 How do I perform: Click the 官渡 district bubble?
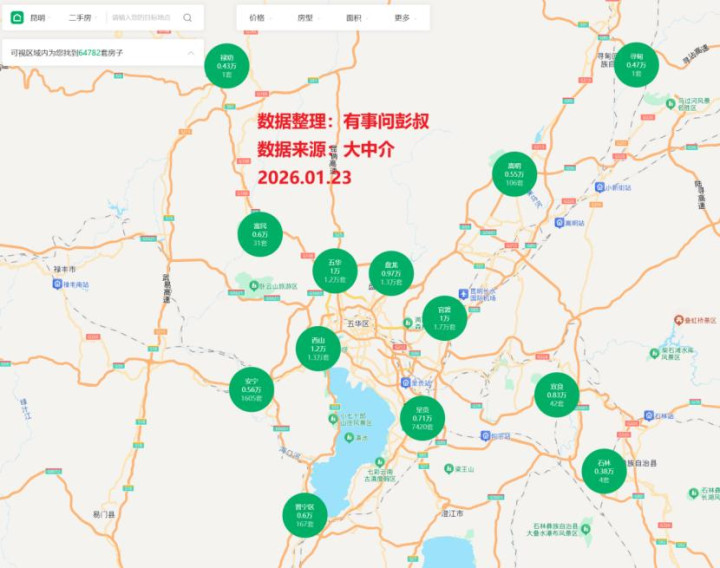coord(444,318)
